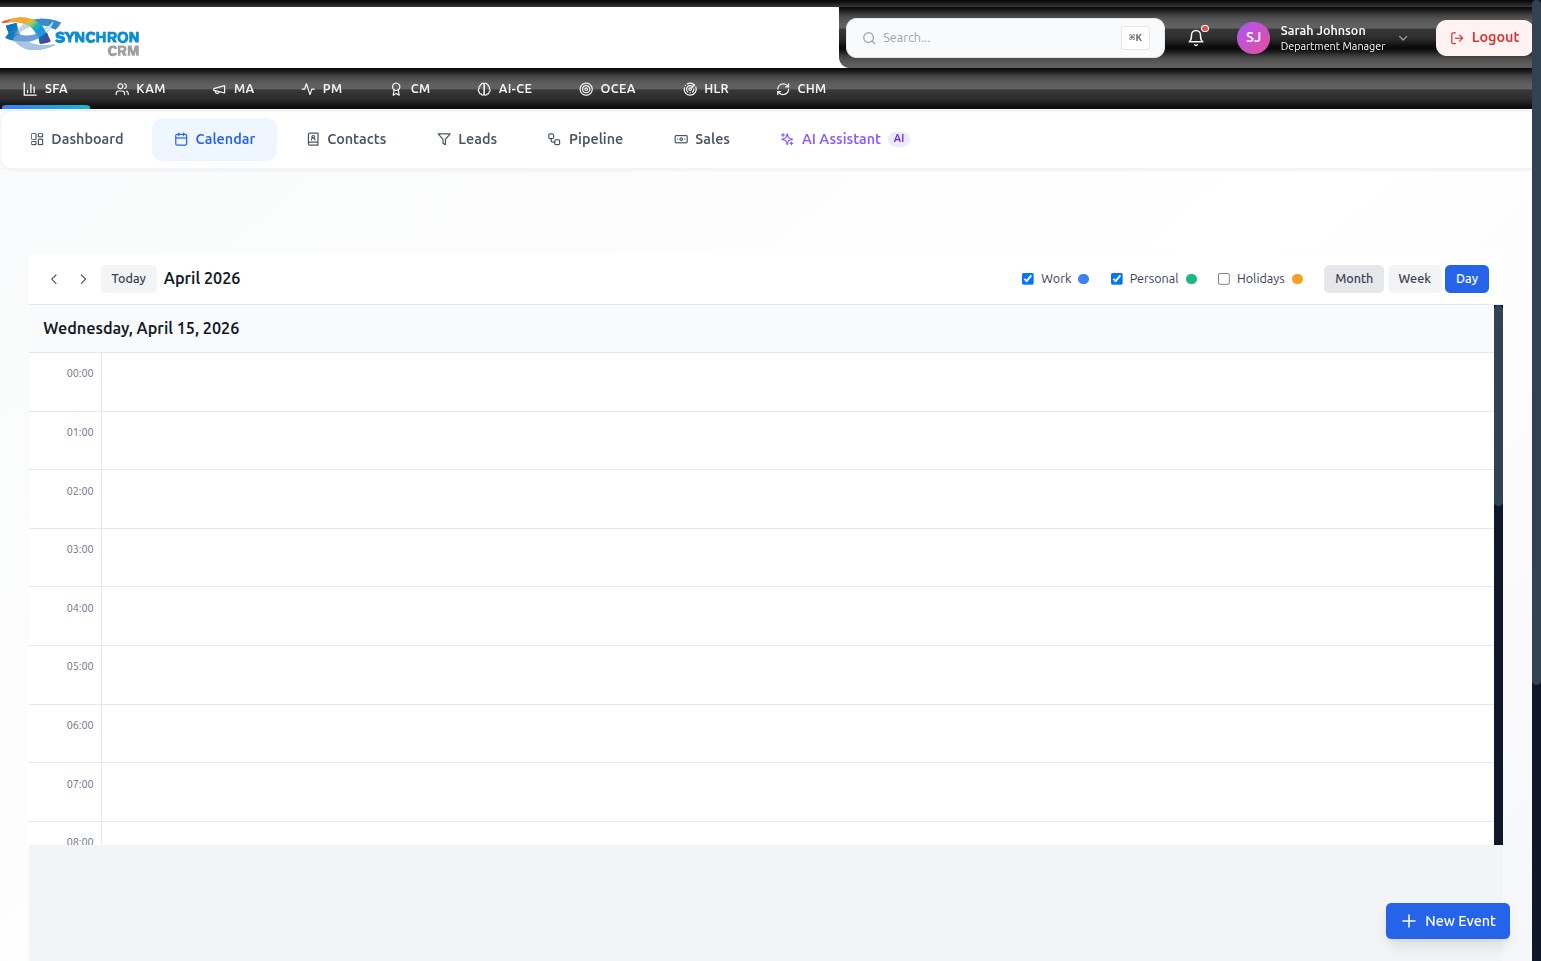This screenshot has height=961, width=1541.
Task: Open the KAM module
Action: click(140, 89)
